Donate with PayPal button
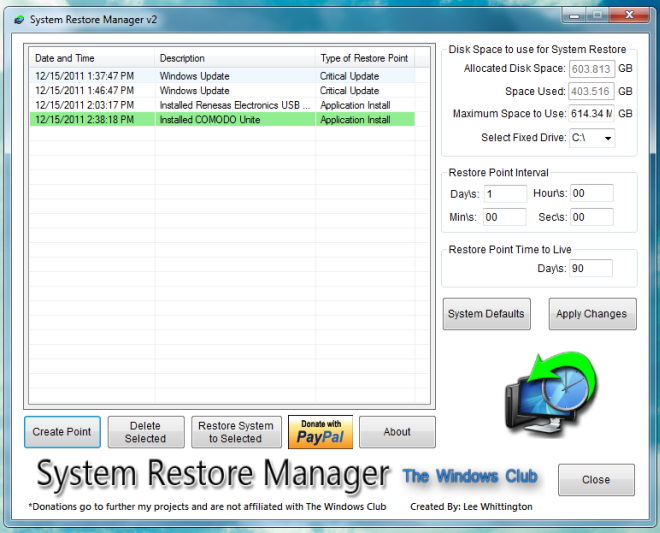 (320, 432)
